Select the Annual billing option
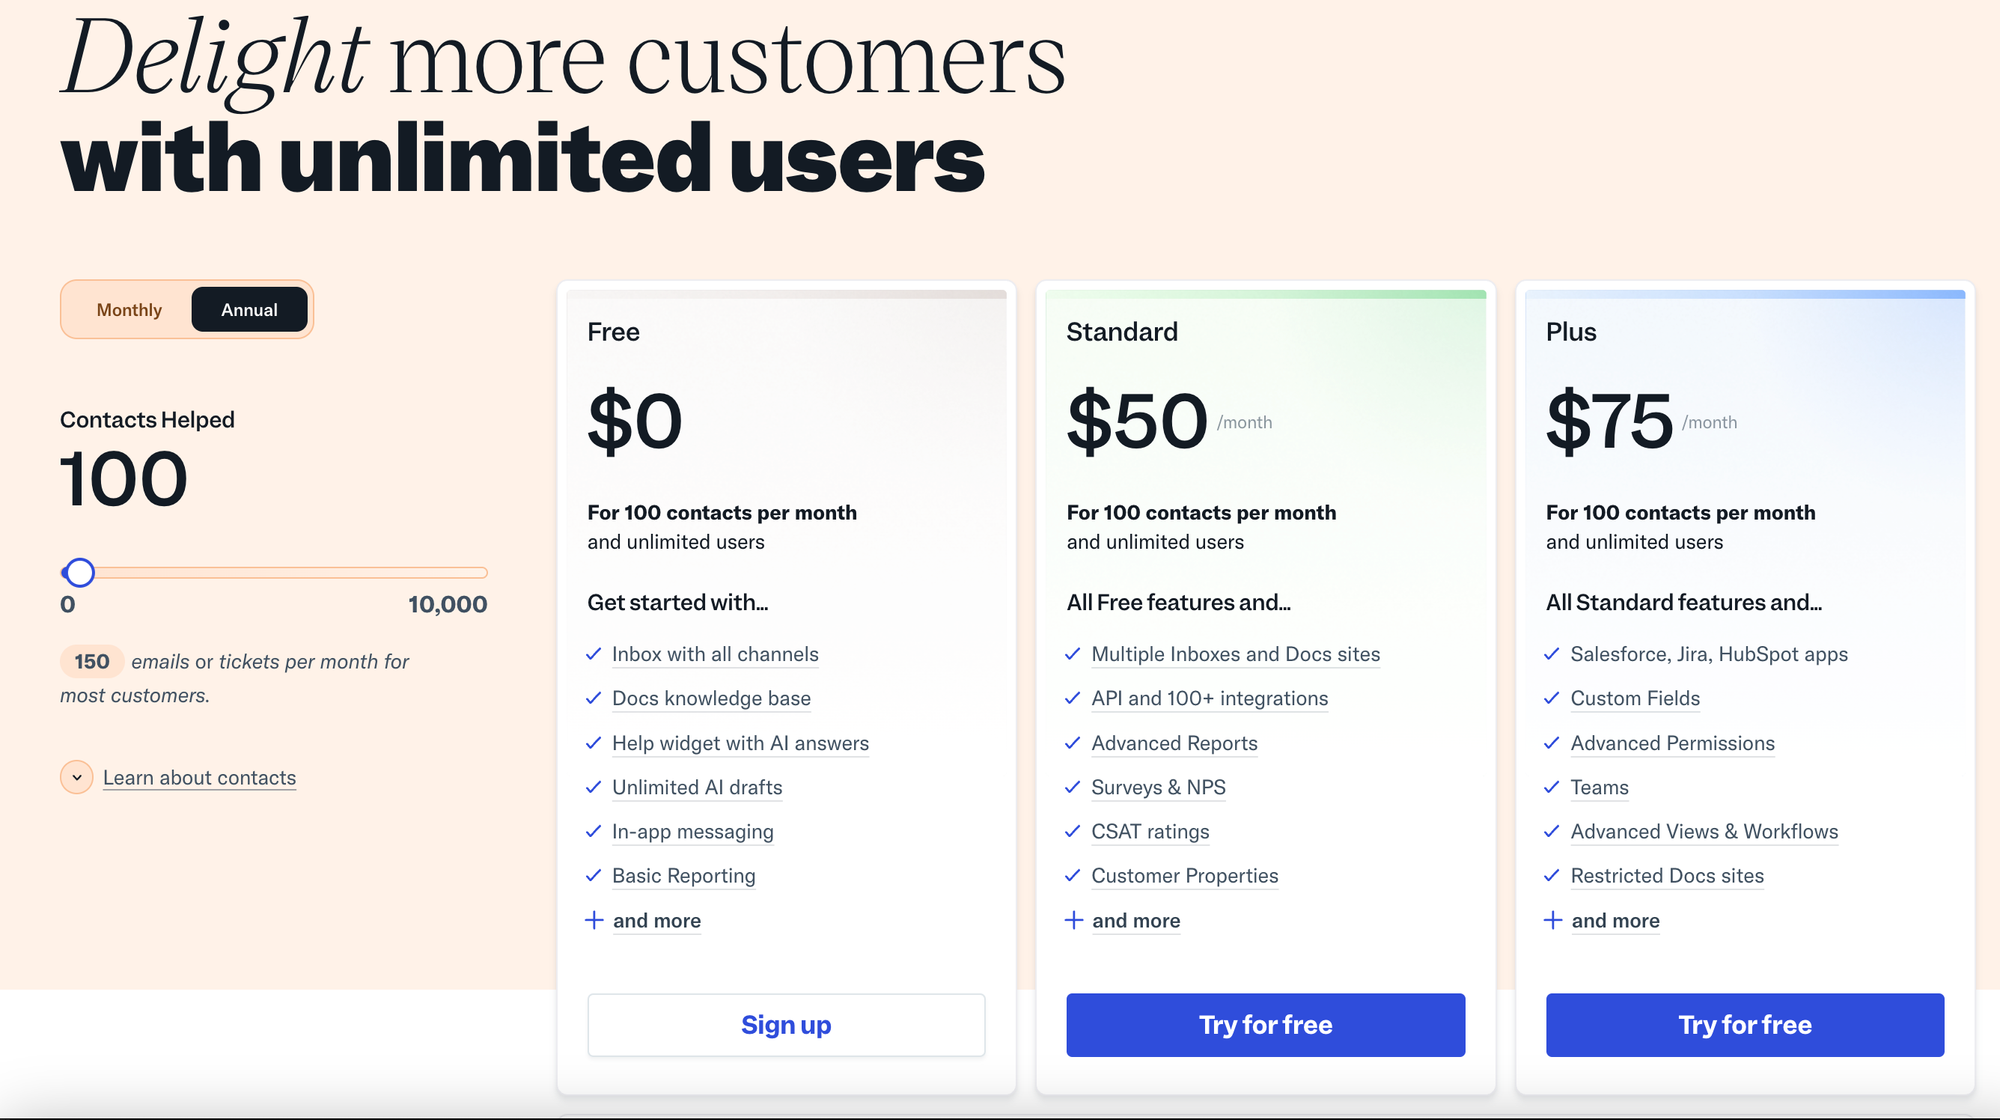2000x1120 pixels. tap(249, 310)
